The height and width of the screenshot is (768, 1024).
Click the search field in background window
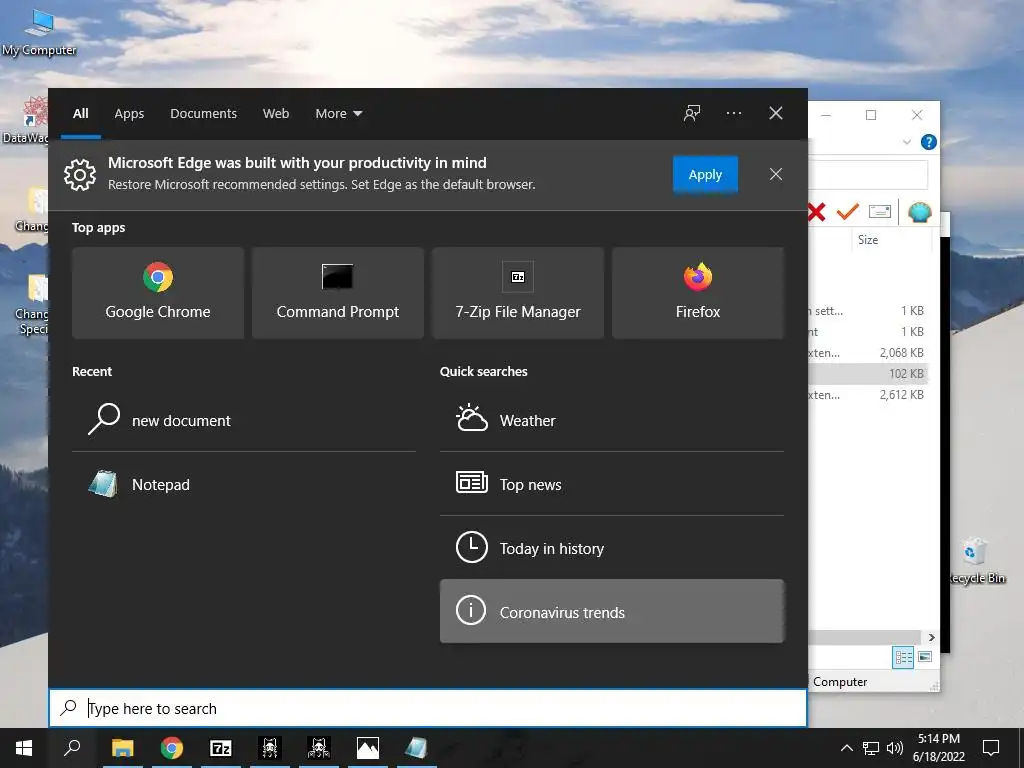tap(868, 175)
